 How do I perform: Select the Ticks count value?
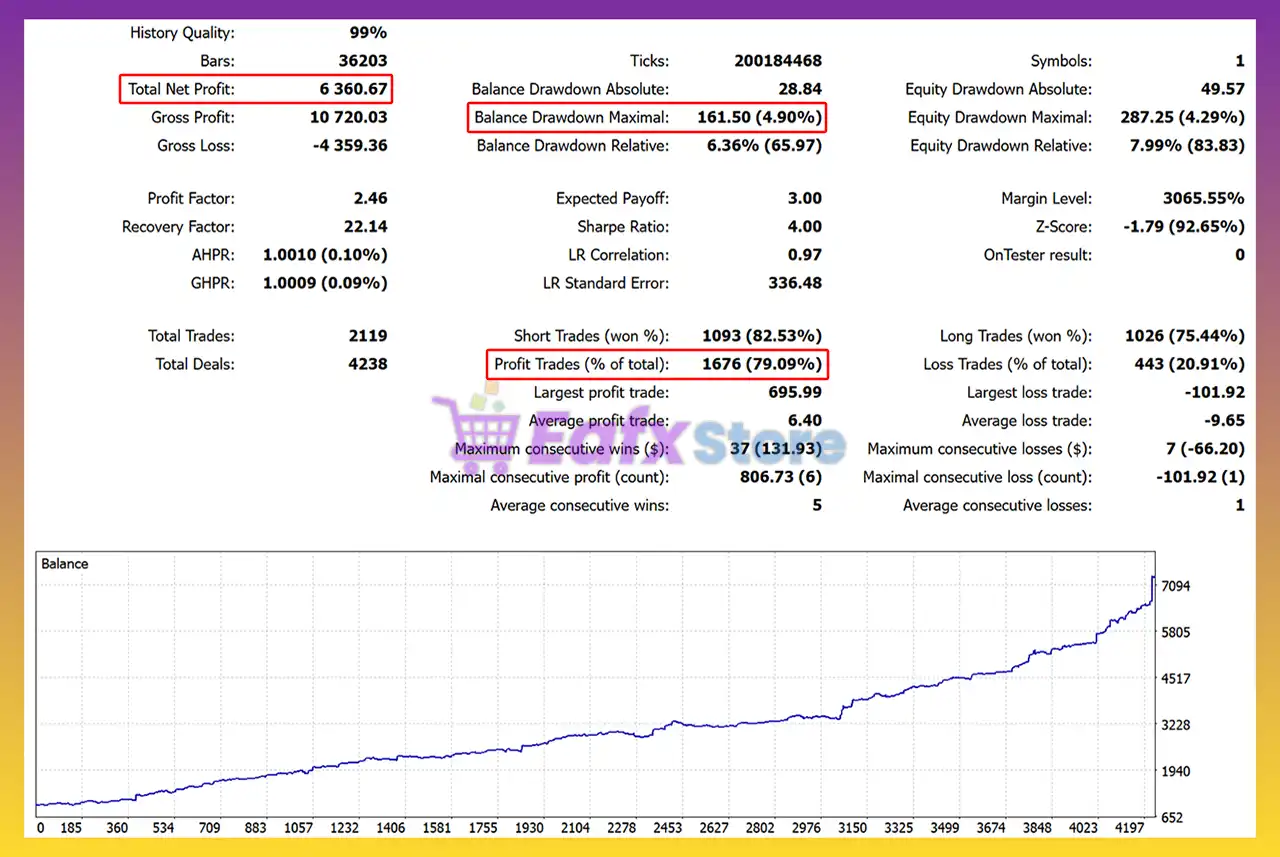pyautogui.click(x=778, y=60)
